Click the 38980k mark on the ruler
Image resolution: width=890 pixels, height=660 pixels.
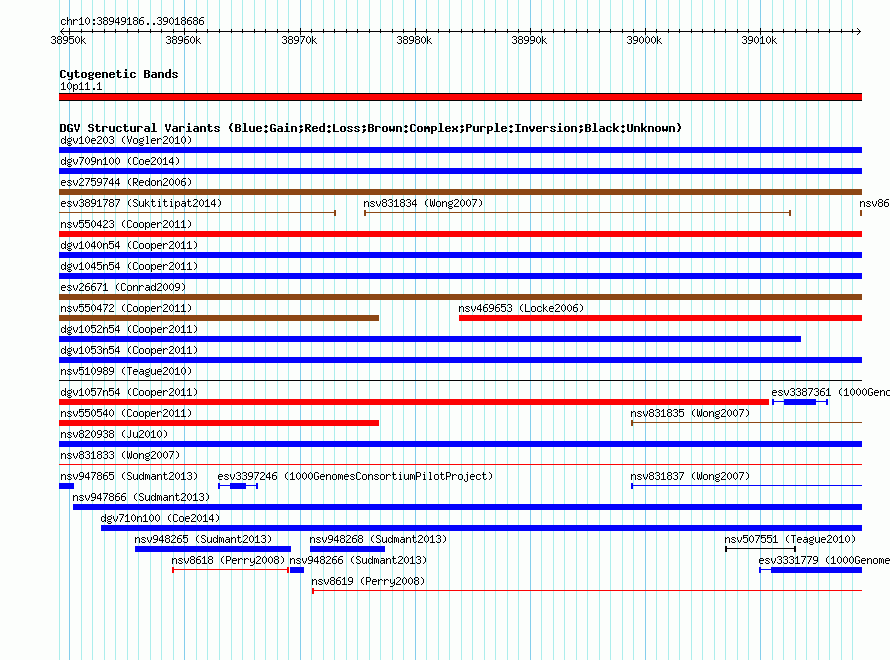[414, 40]
